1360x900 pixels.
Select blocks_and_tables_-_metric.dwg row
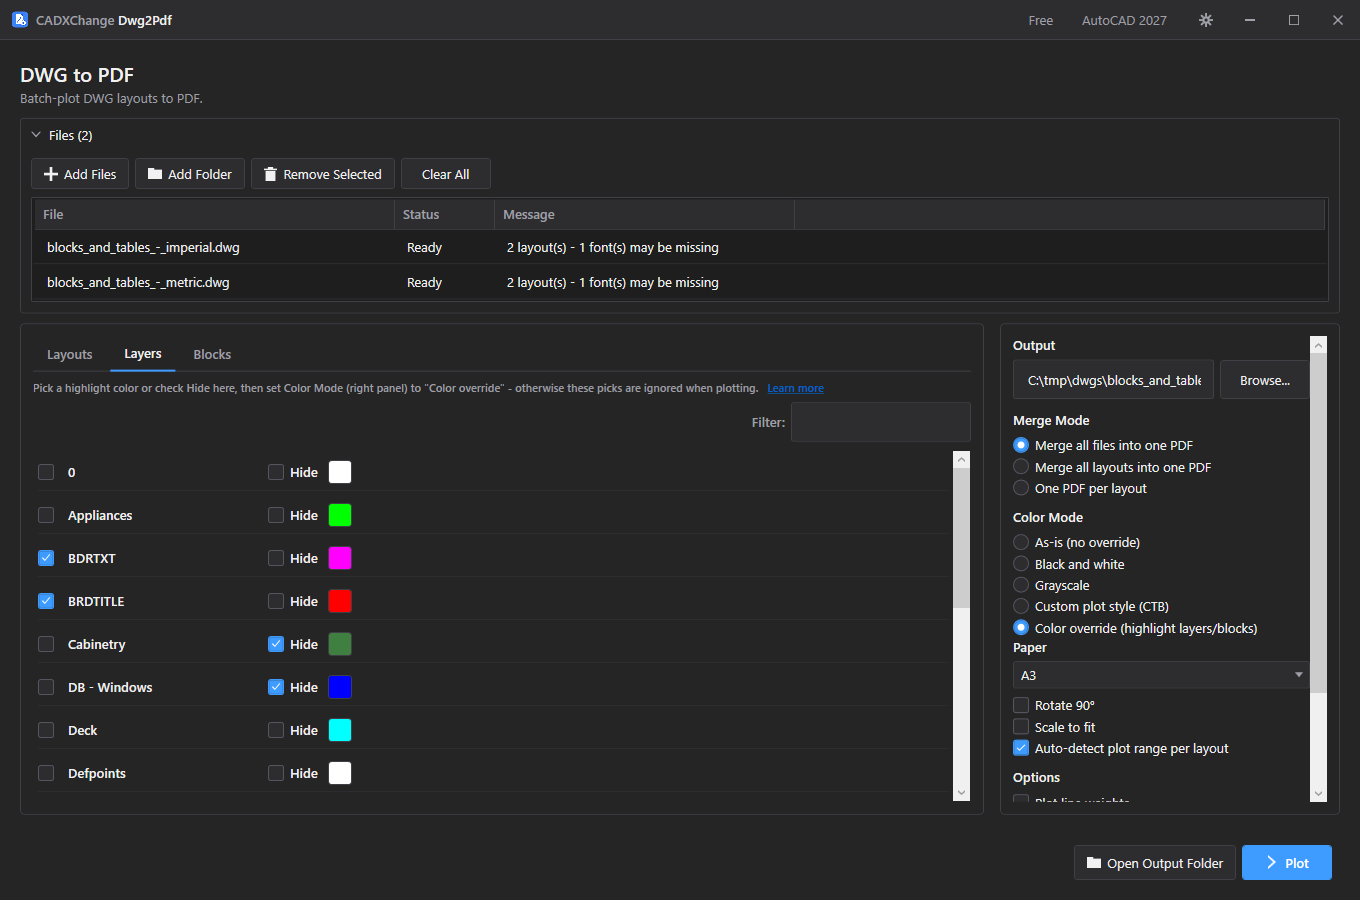coord(679,282)
